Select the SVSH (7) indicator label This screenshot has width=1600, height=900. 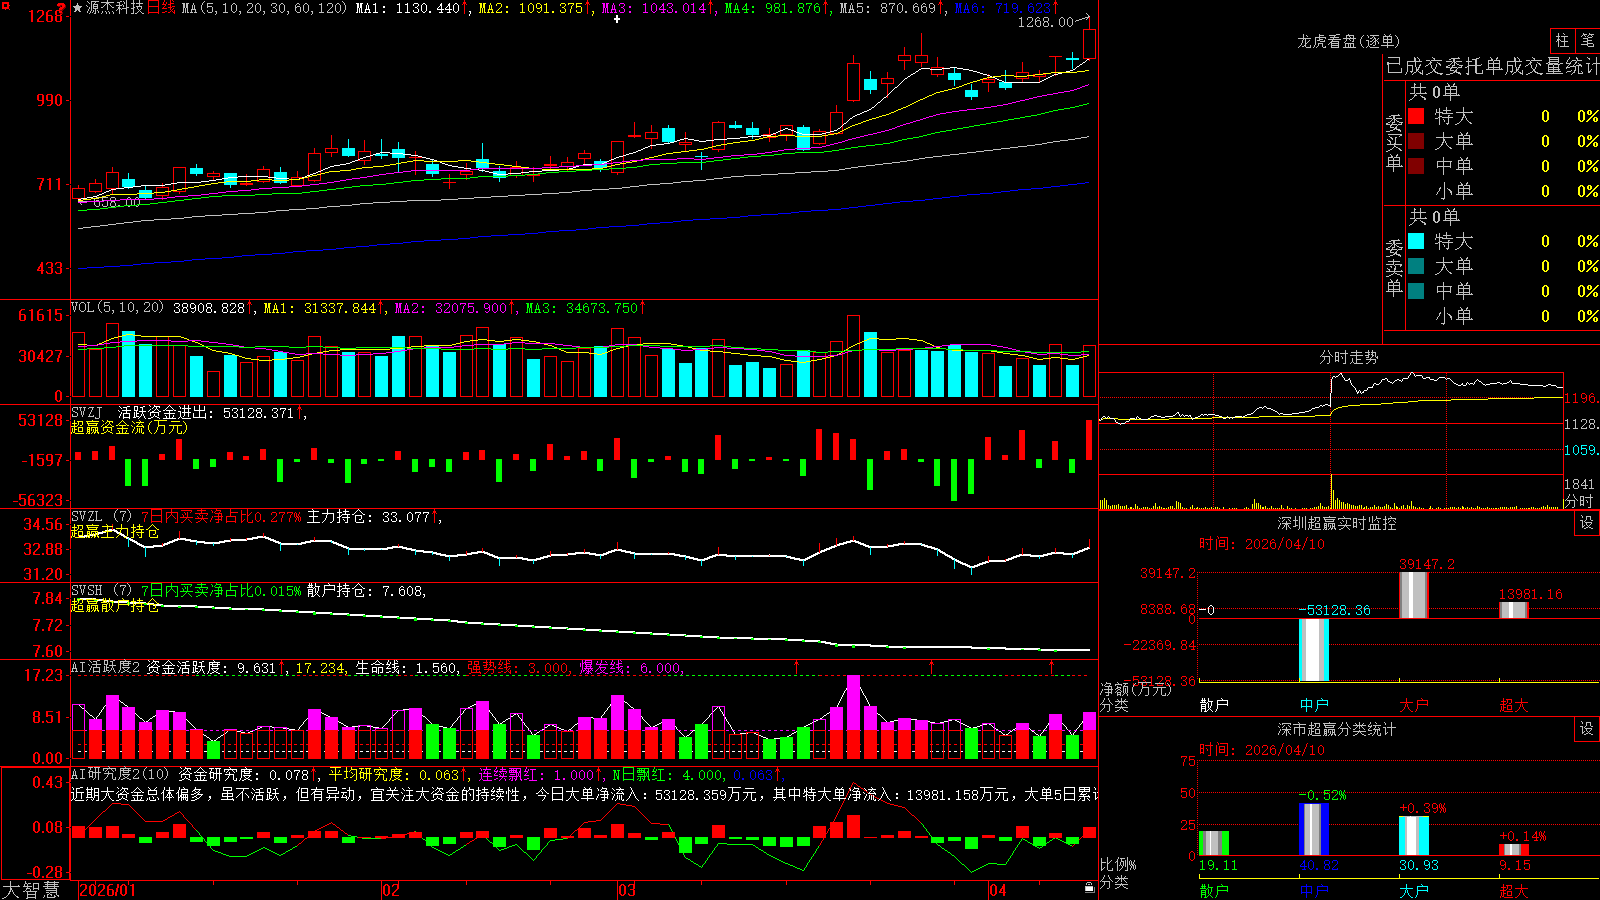(x=101, y=591)
